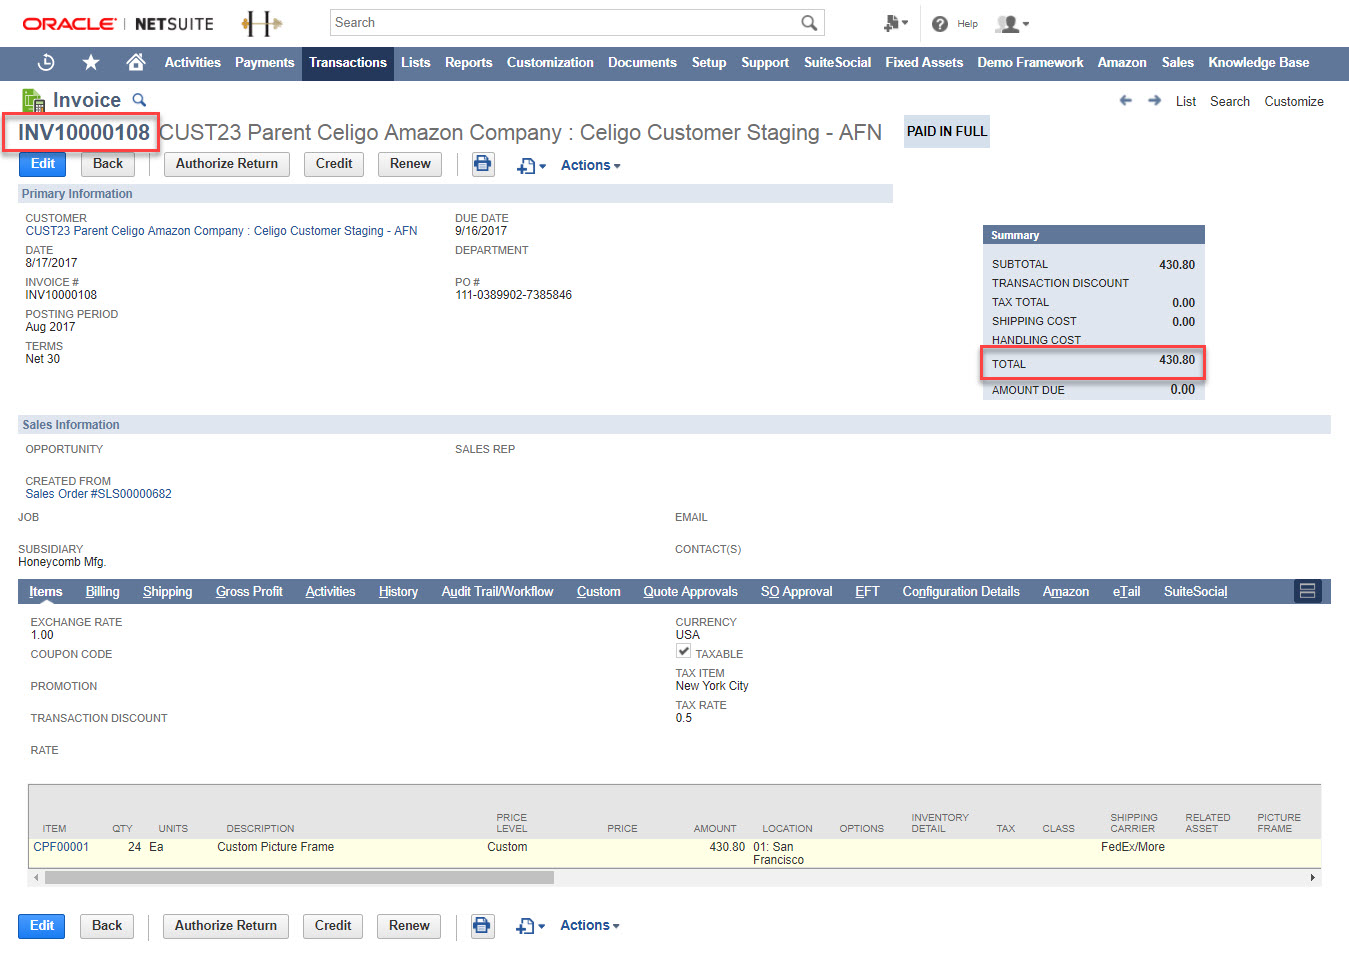Toggle the Taxable checkbox
Viewport: 1349px width, 960px height.
pos(684,651)
